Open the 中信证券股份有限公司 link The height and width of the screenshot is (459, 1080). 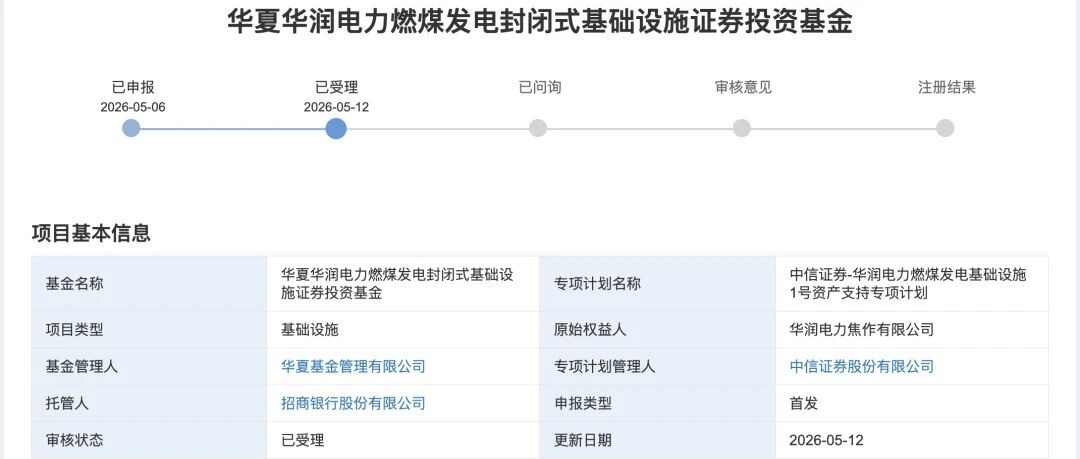(862, 367)
